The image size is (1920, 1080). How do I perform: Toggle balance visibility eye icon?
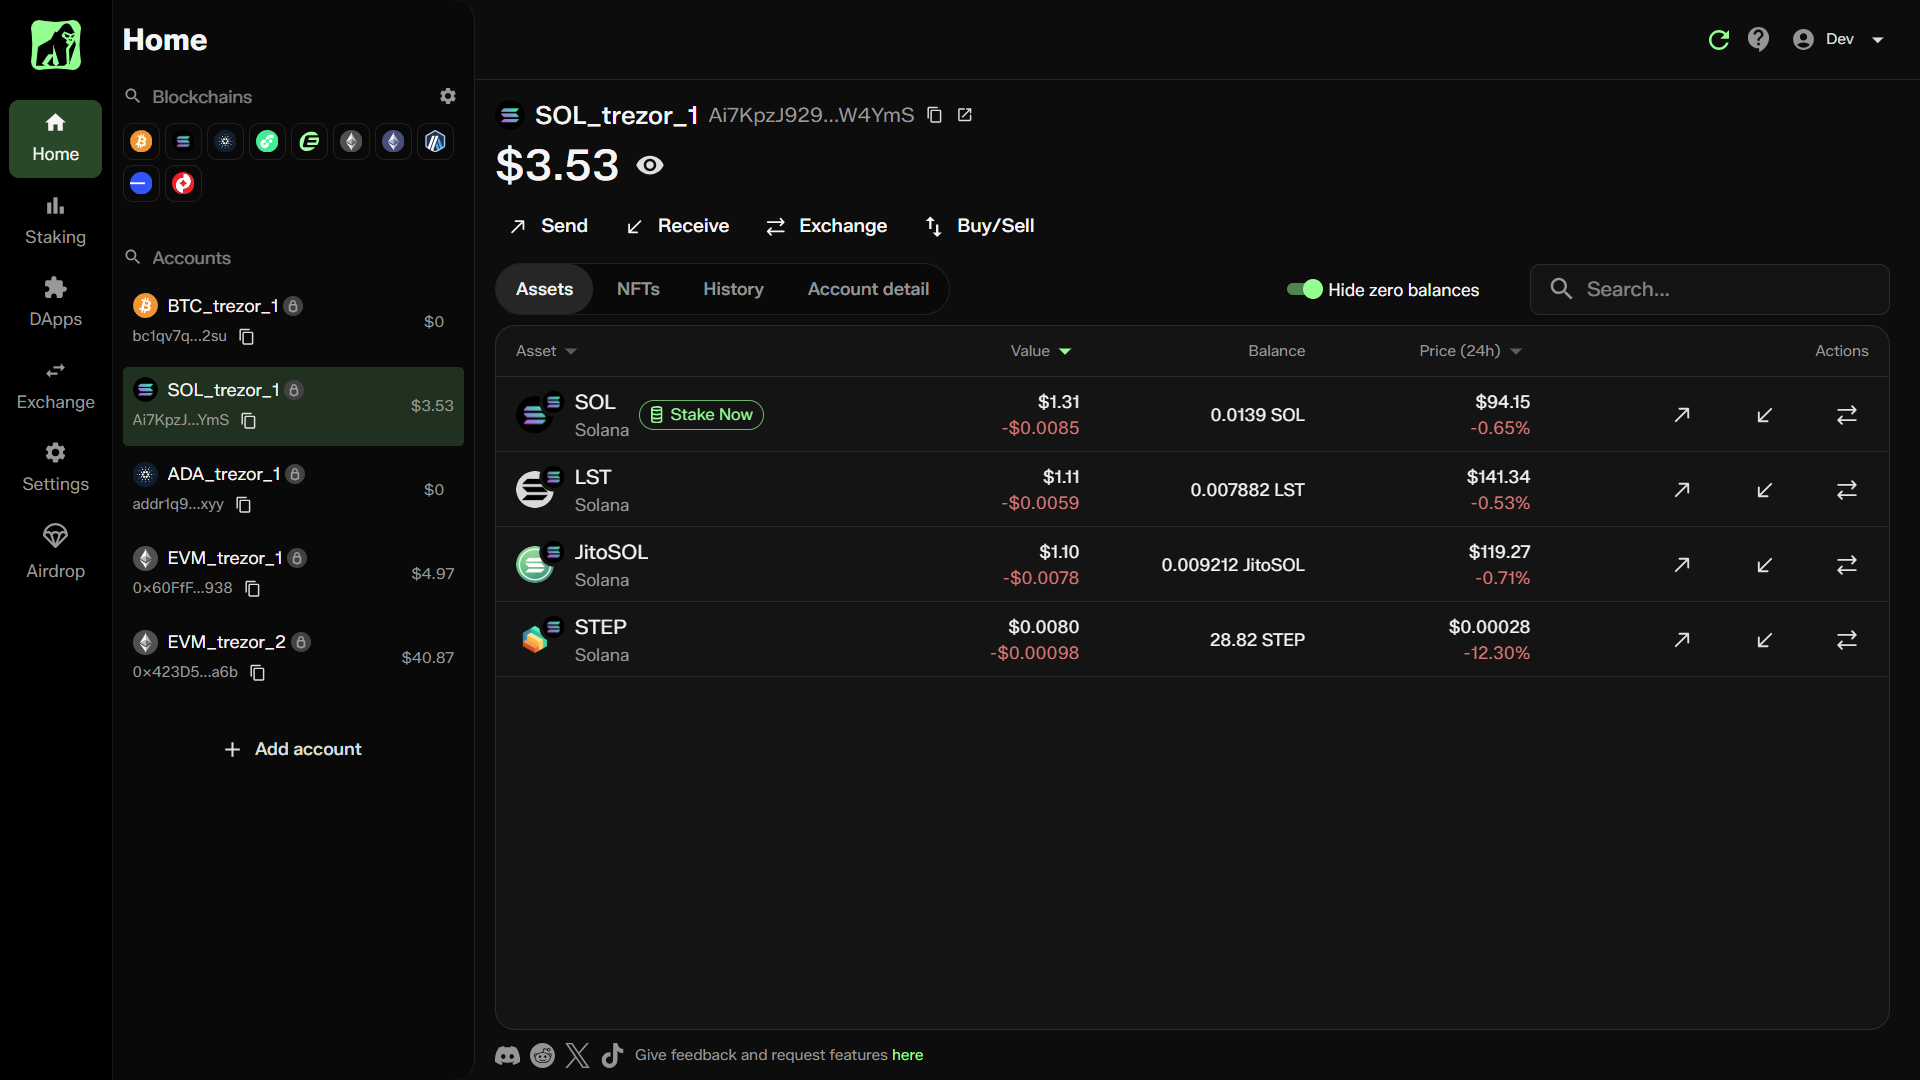point(650,165)
